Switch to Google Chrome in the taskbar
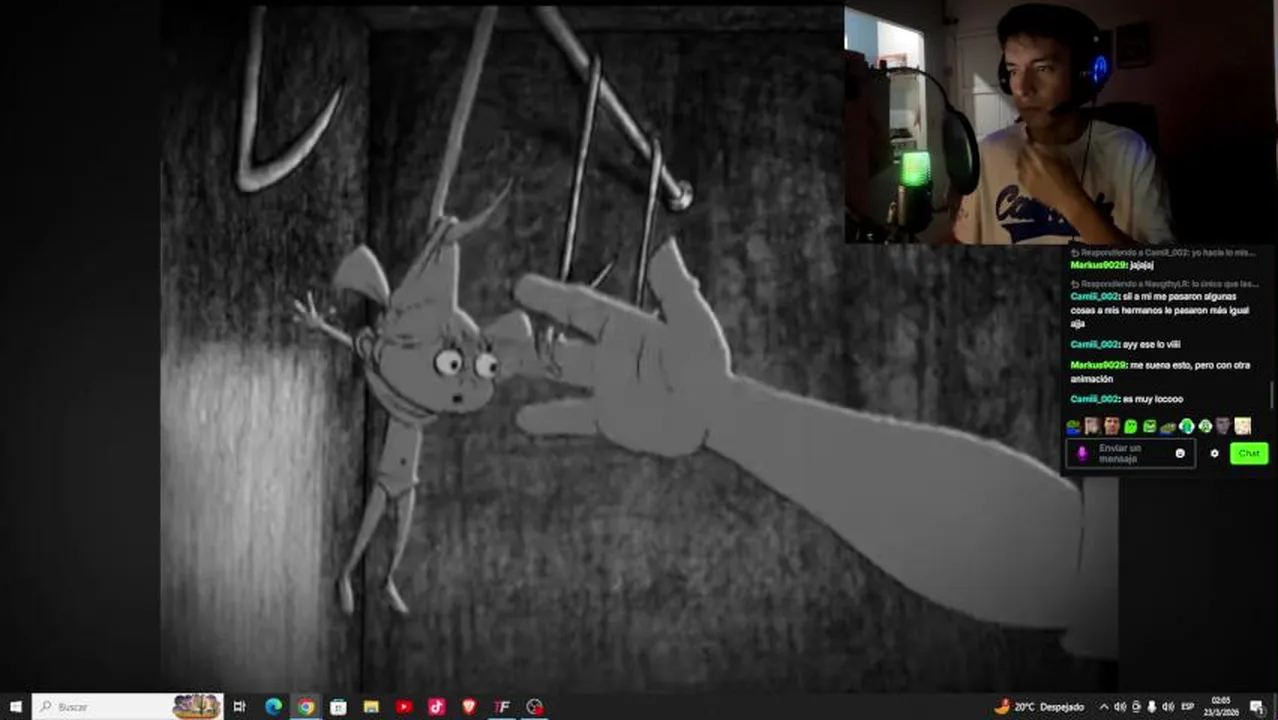Viewport: 1278px width, 720px height. click(306, 707)
